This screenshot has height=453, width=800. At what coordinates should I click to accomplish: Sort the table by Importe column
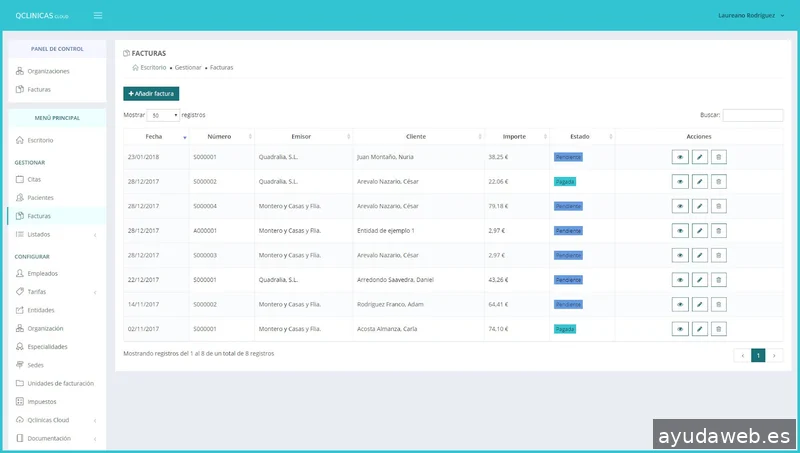[x=517, y=137]
